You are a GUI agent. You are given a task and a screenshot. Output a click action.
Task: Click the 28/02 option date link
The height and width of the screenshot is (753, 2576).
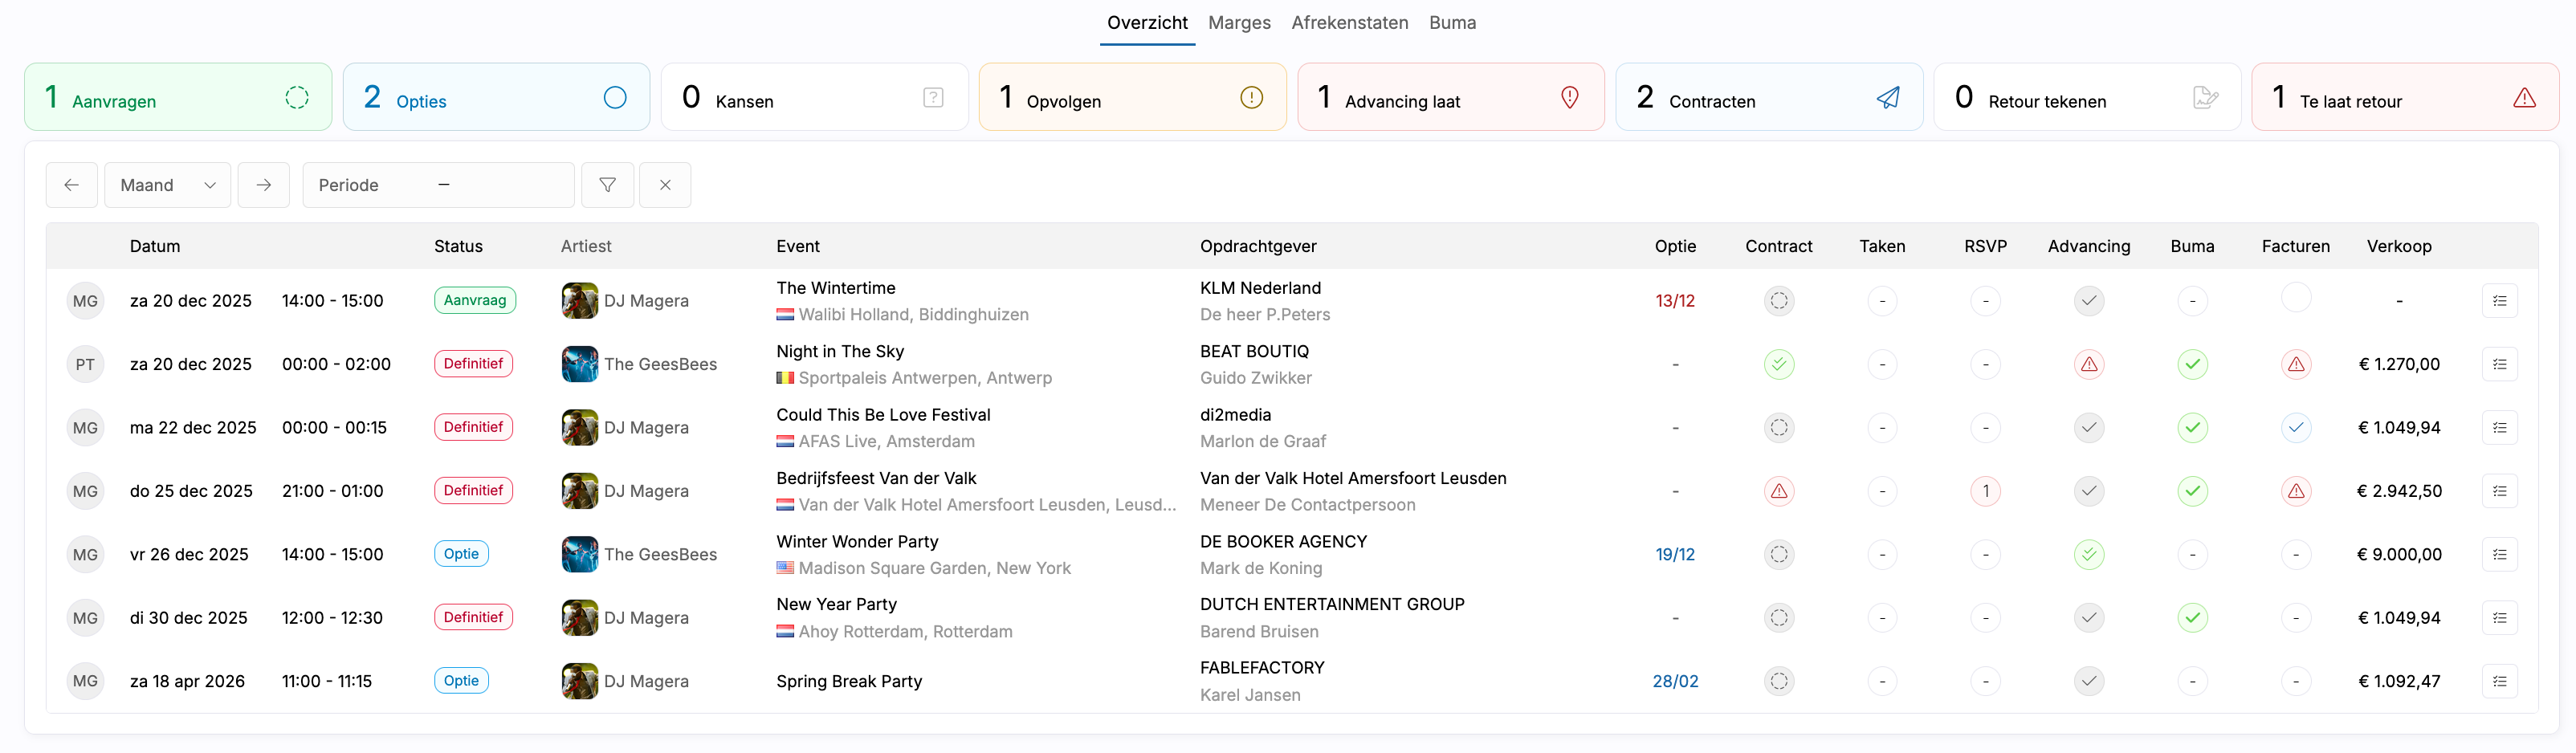click(x=1675, y=681)
